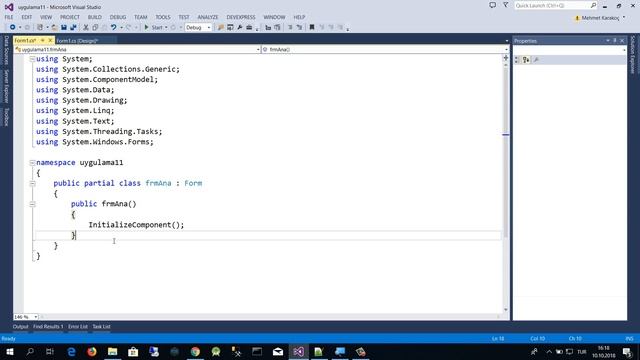Open the DEVEXPRESS menu
The height and width of the screenshot is (360, 640).
[241, 17]
